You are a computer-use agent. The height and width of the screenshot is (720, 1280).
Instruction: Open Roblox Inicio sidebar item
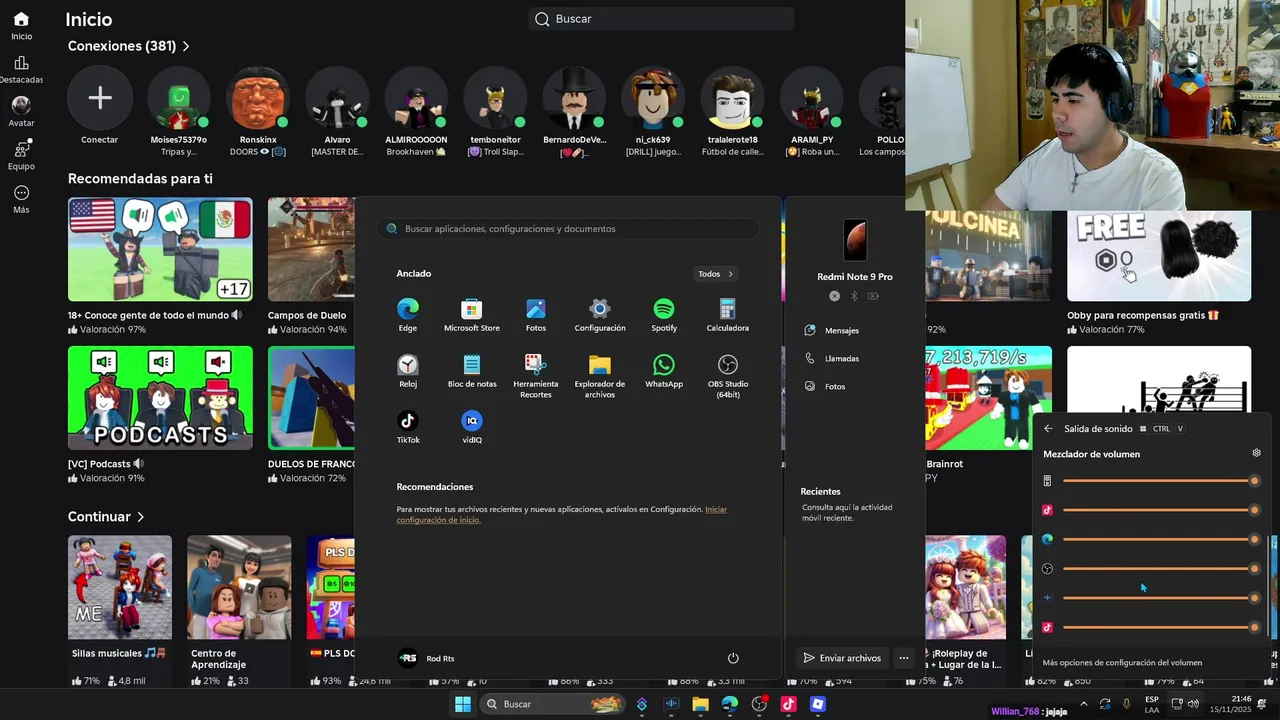(x=21, y=26)
